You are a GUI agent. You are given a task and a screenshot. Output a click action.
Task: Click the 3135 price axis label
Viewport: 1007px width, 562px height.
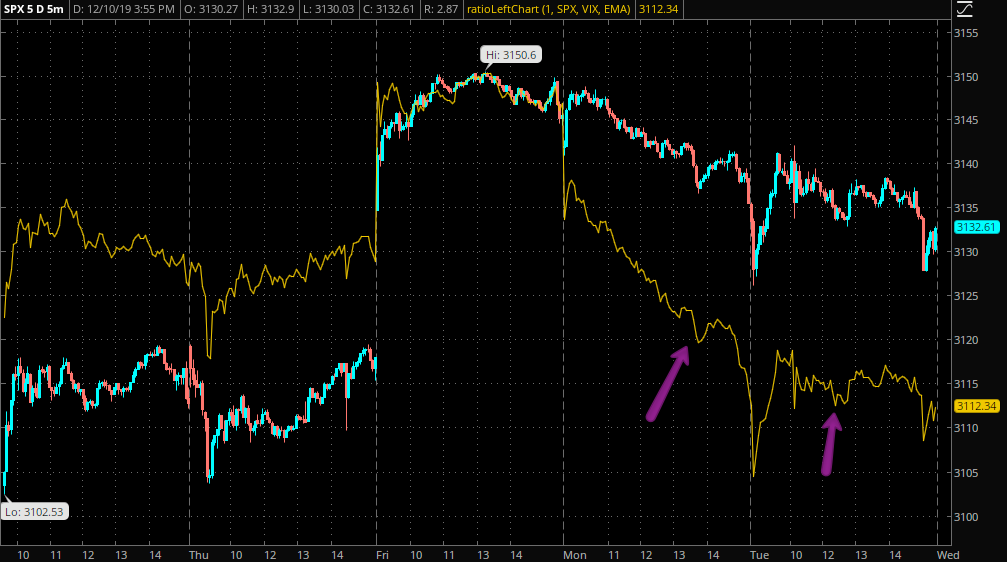click(x=966, y=208)
